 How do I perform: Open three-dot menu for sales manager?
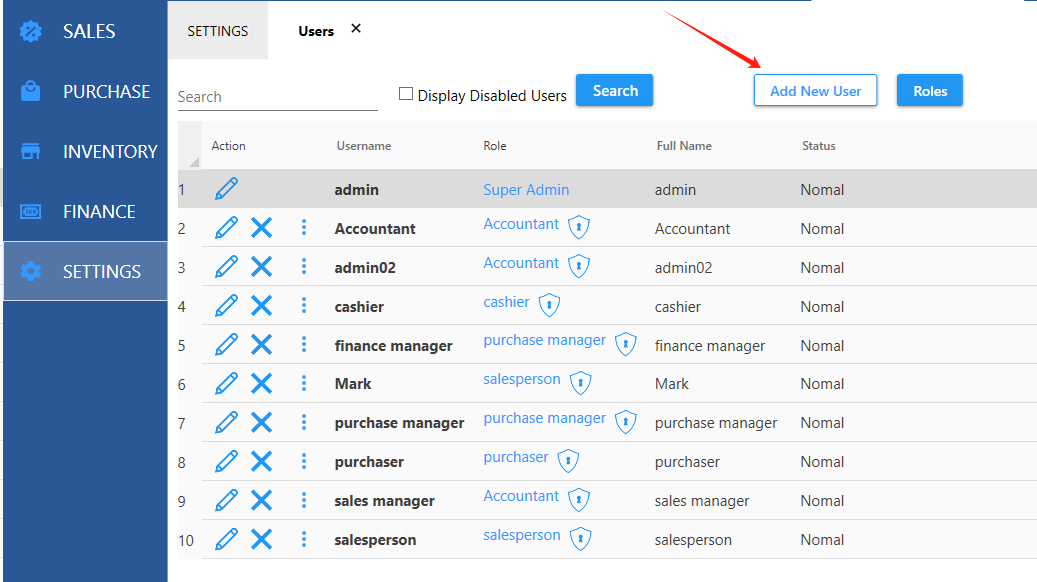pos(304,500)
